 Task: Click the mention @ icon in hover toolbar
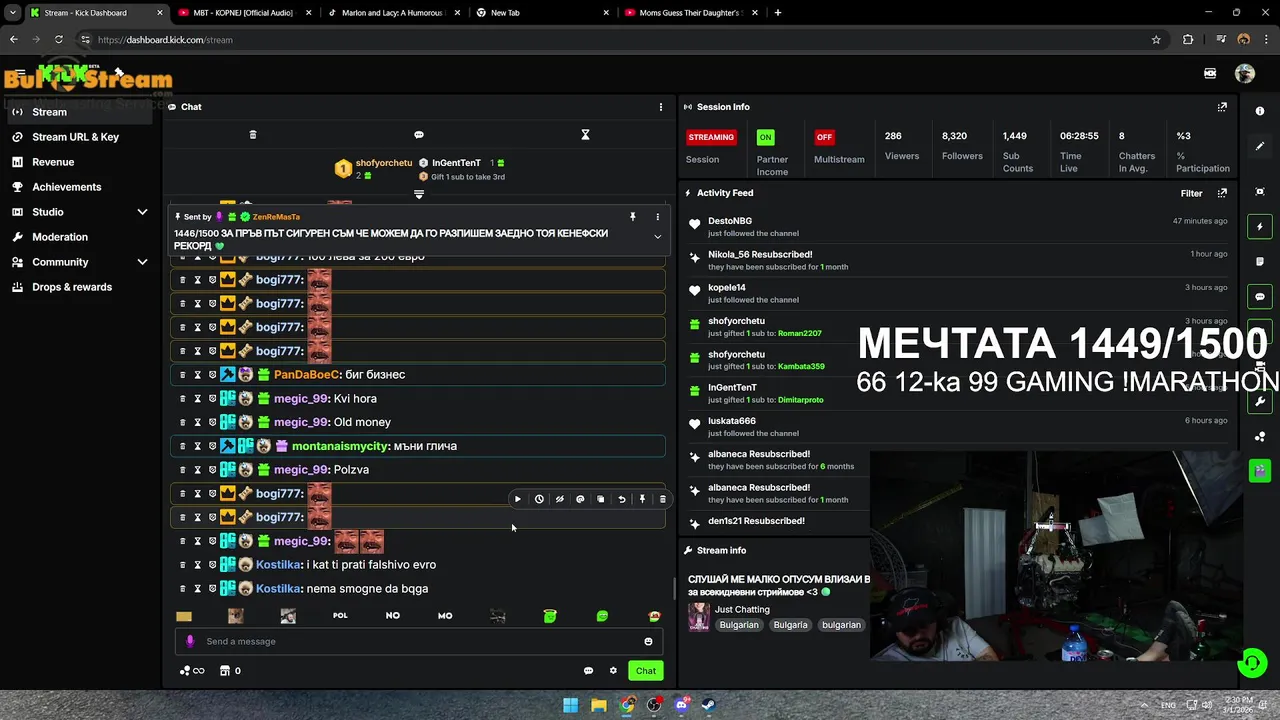click(580, 499)
